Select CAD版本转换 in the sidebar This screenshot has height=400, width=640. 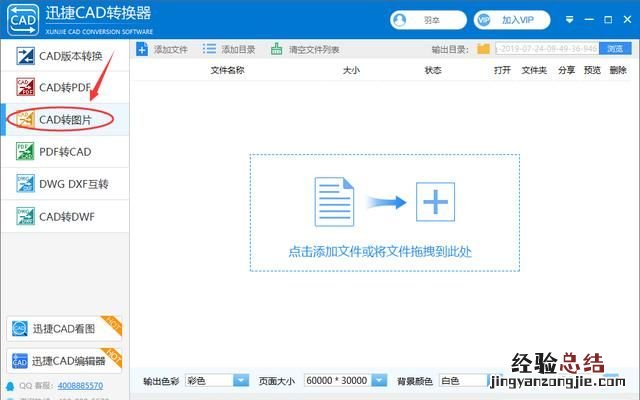click(x=68, y=57)
